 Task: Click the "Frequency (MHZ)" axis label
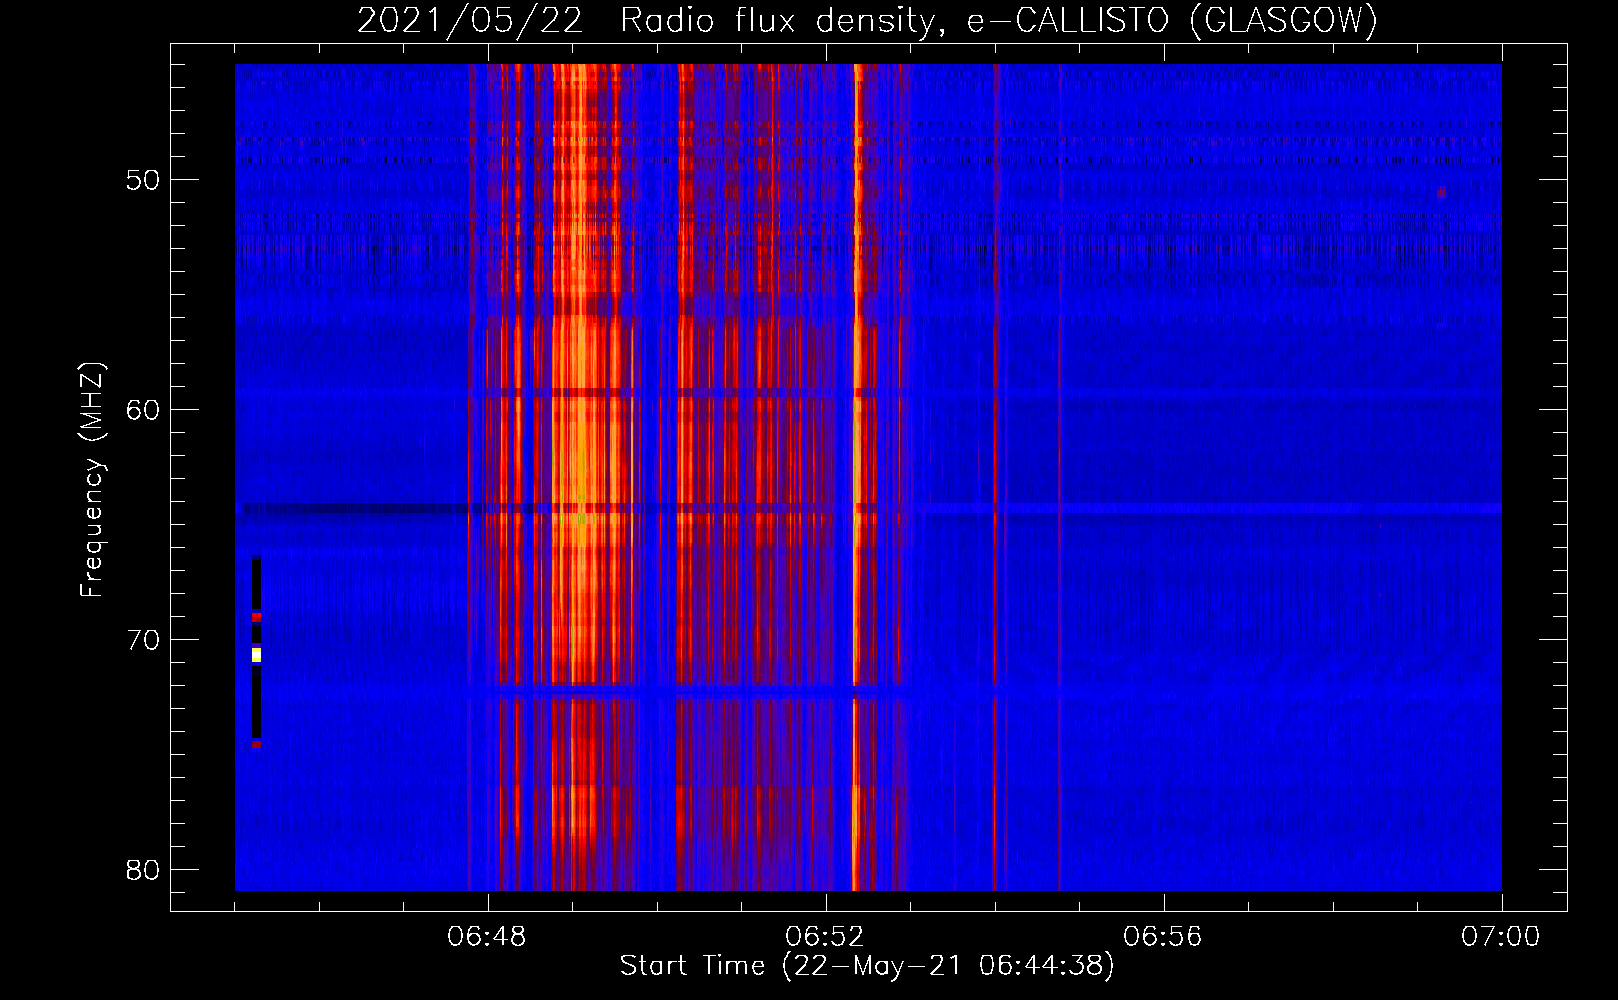pos(91,480)
